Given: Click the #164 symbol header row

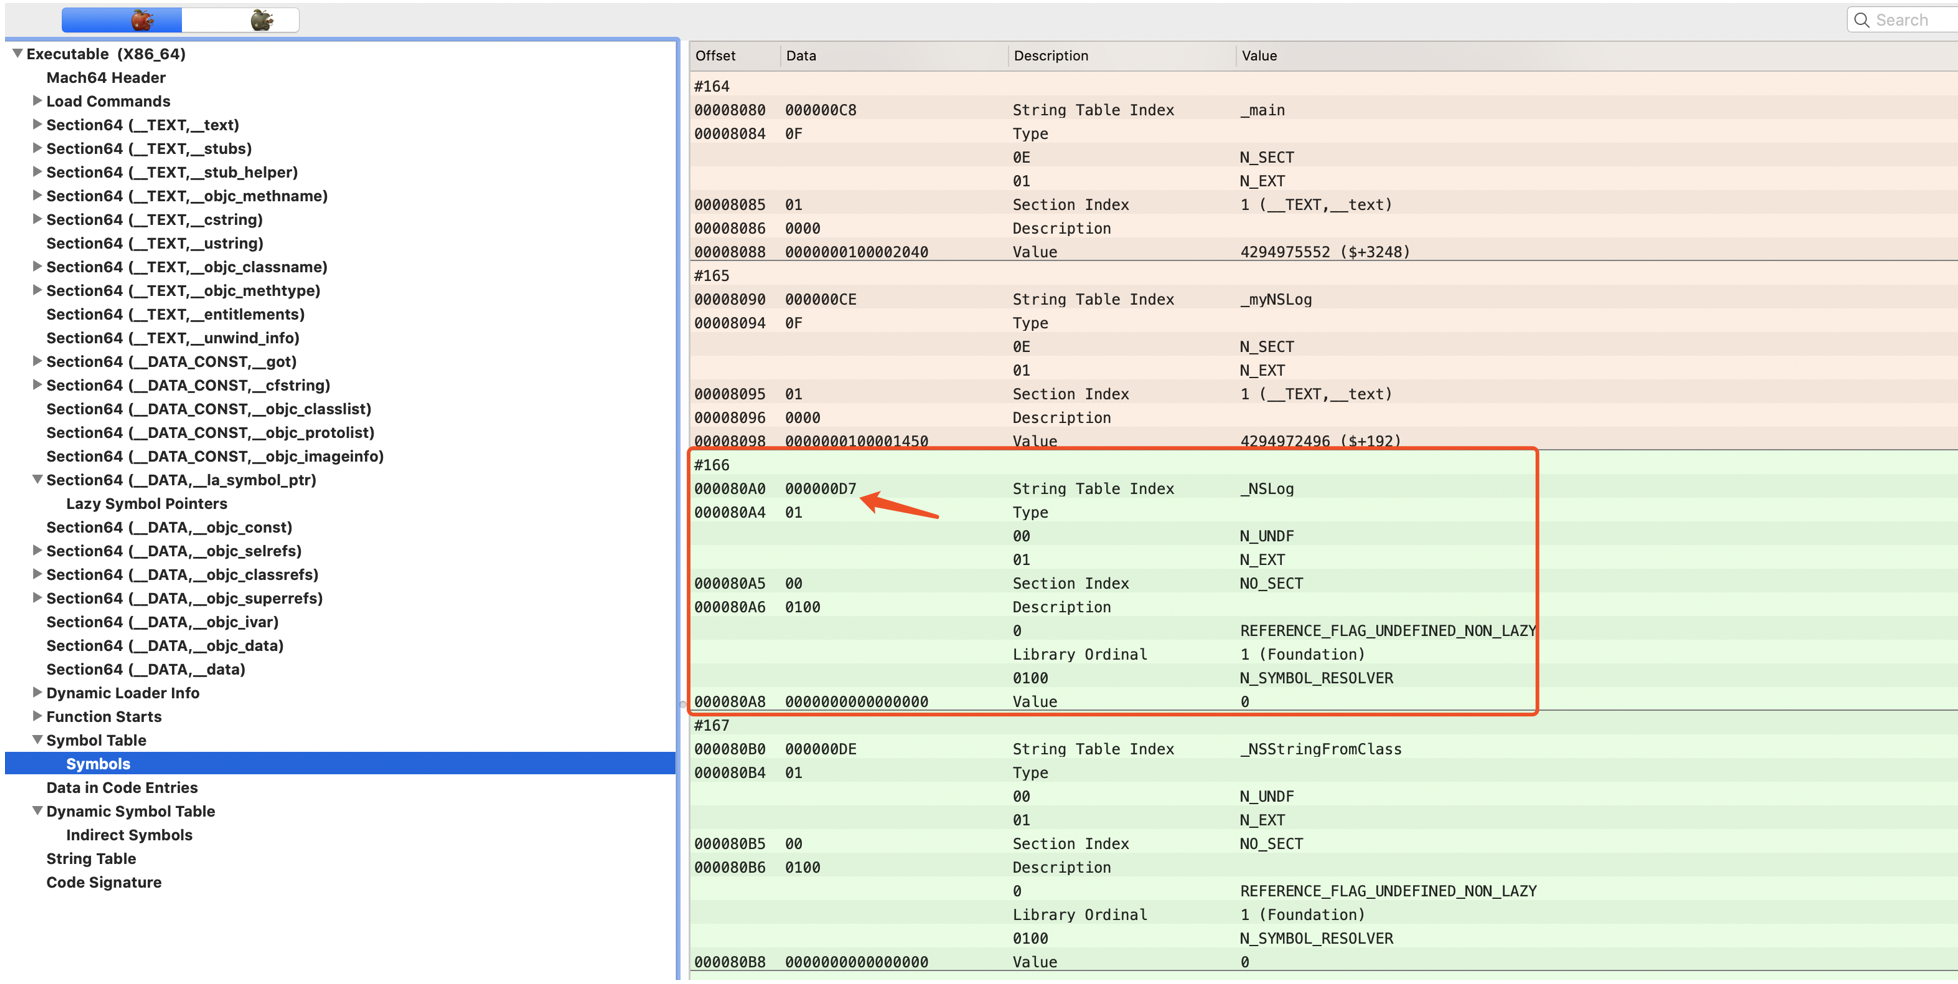Looking at the screenshot, I should [1323, 86].
